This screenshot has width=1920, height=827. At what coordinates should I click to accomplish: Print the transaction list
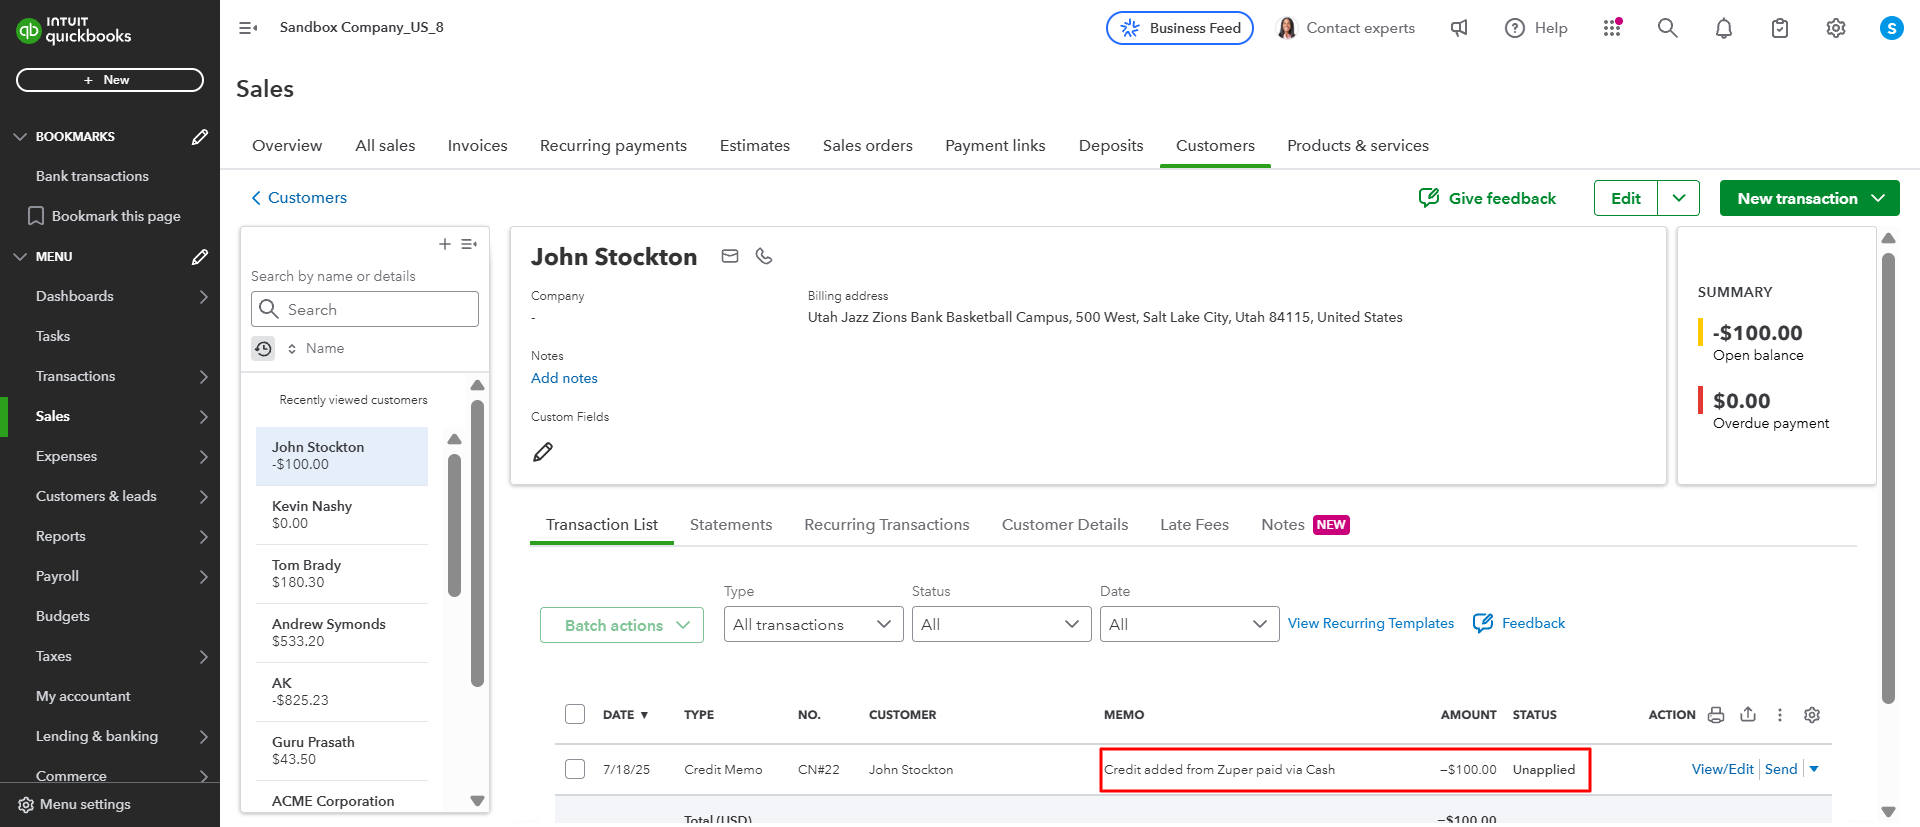click(1716, 714)
